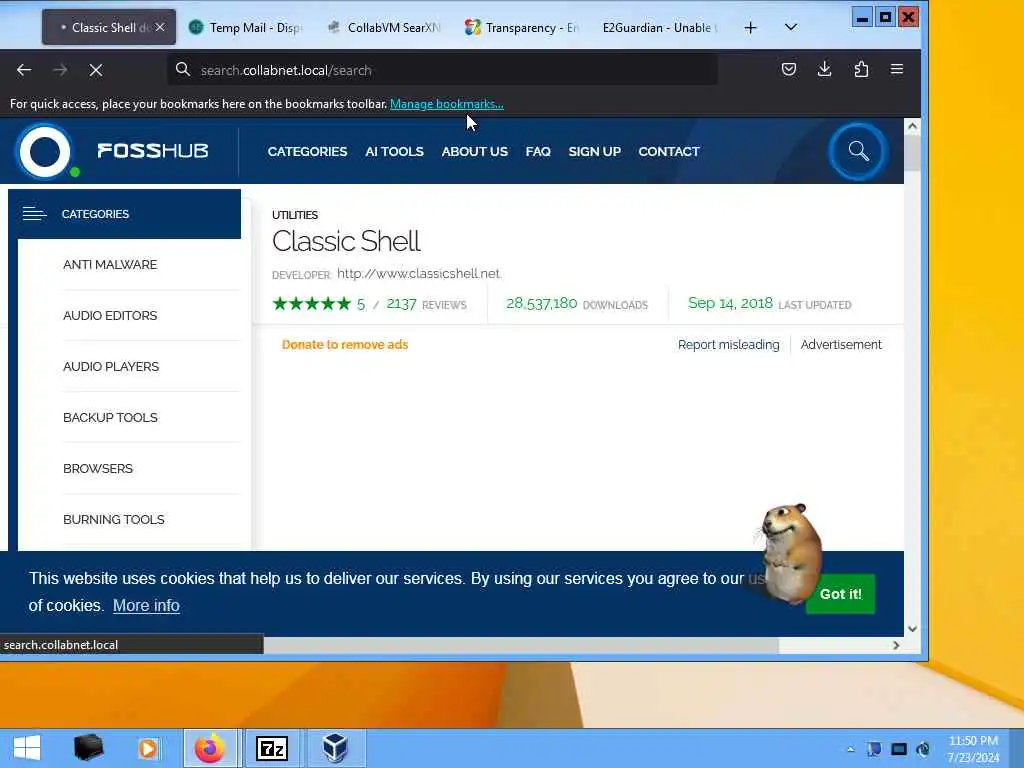Click the horizontal scrollbar right arrow
Viewport: 1024px width, 768px height.
point(896,645)
